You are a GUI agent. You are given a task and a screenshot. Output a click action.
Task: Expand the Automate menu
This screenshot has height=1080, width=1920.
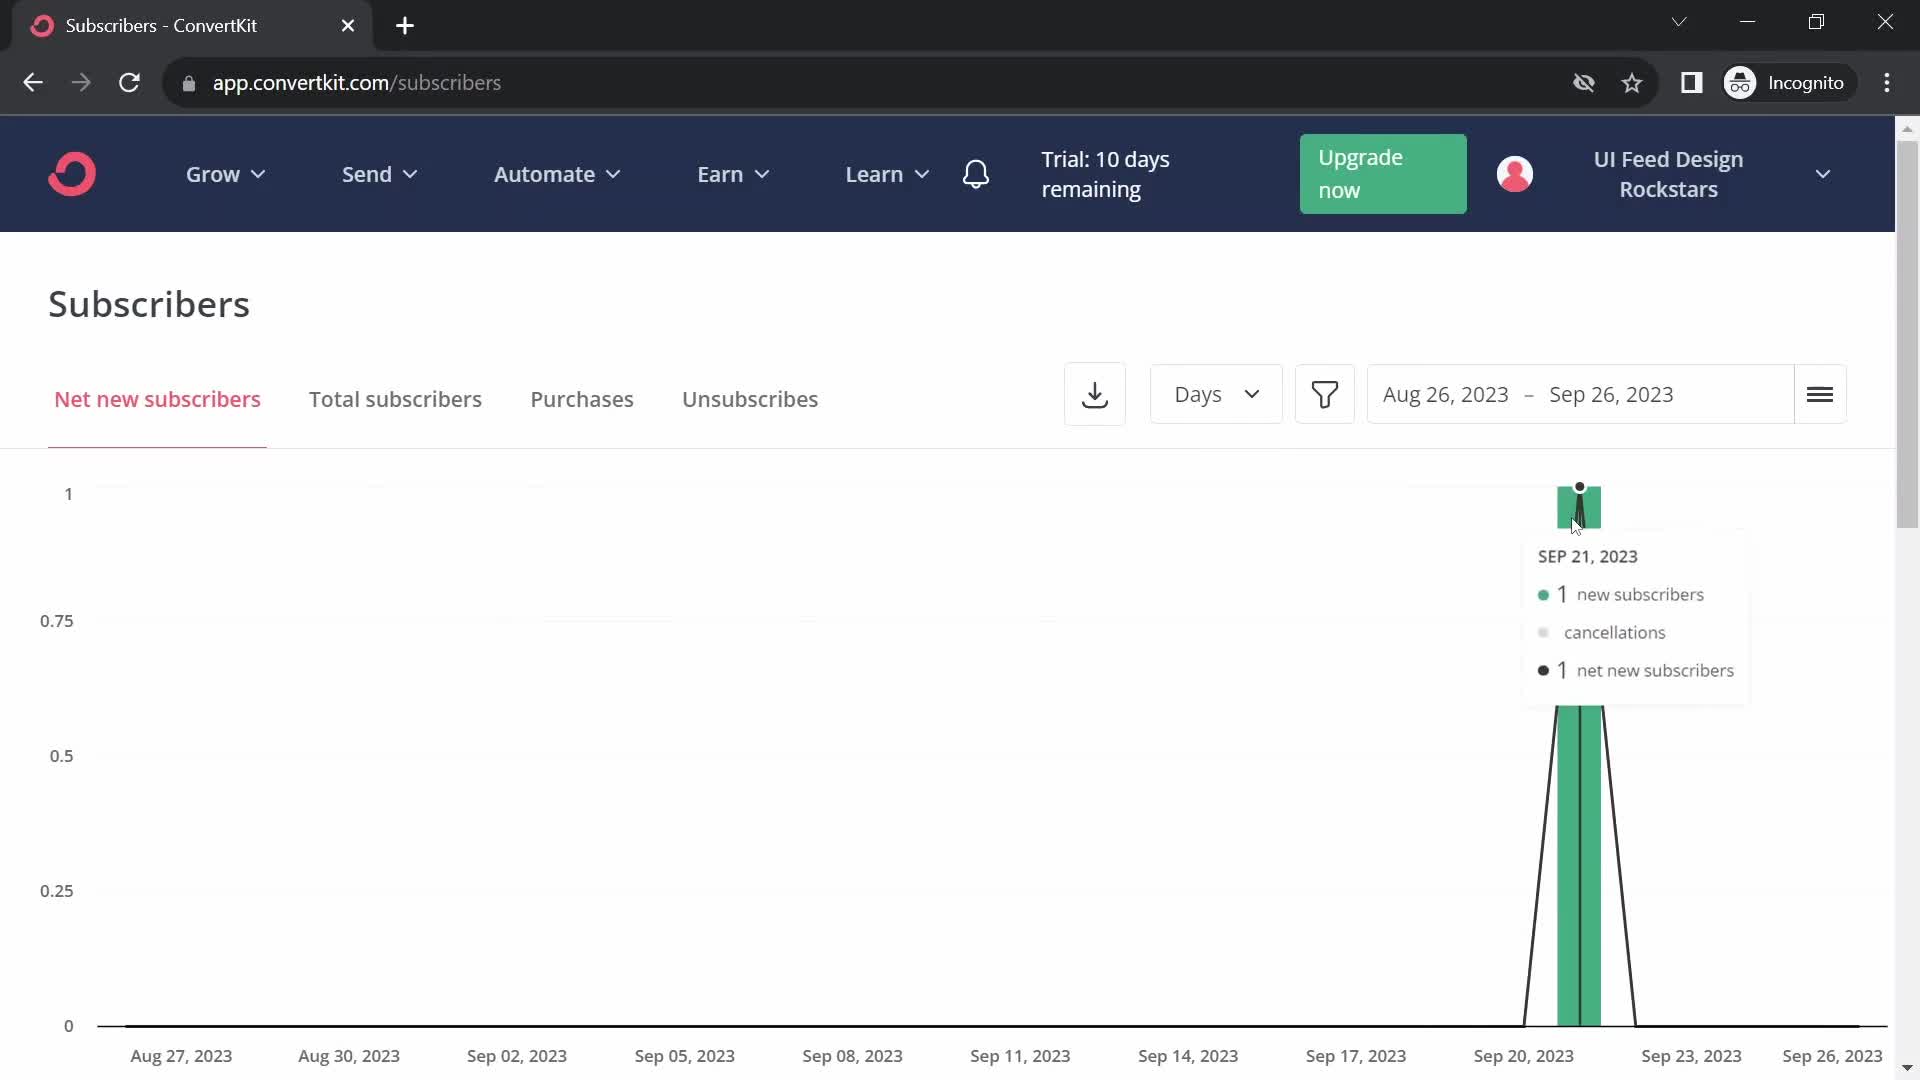coord(558,174)
